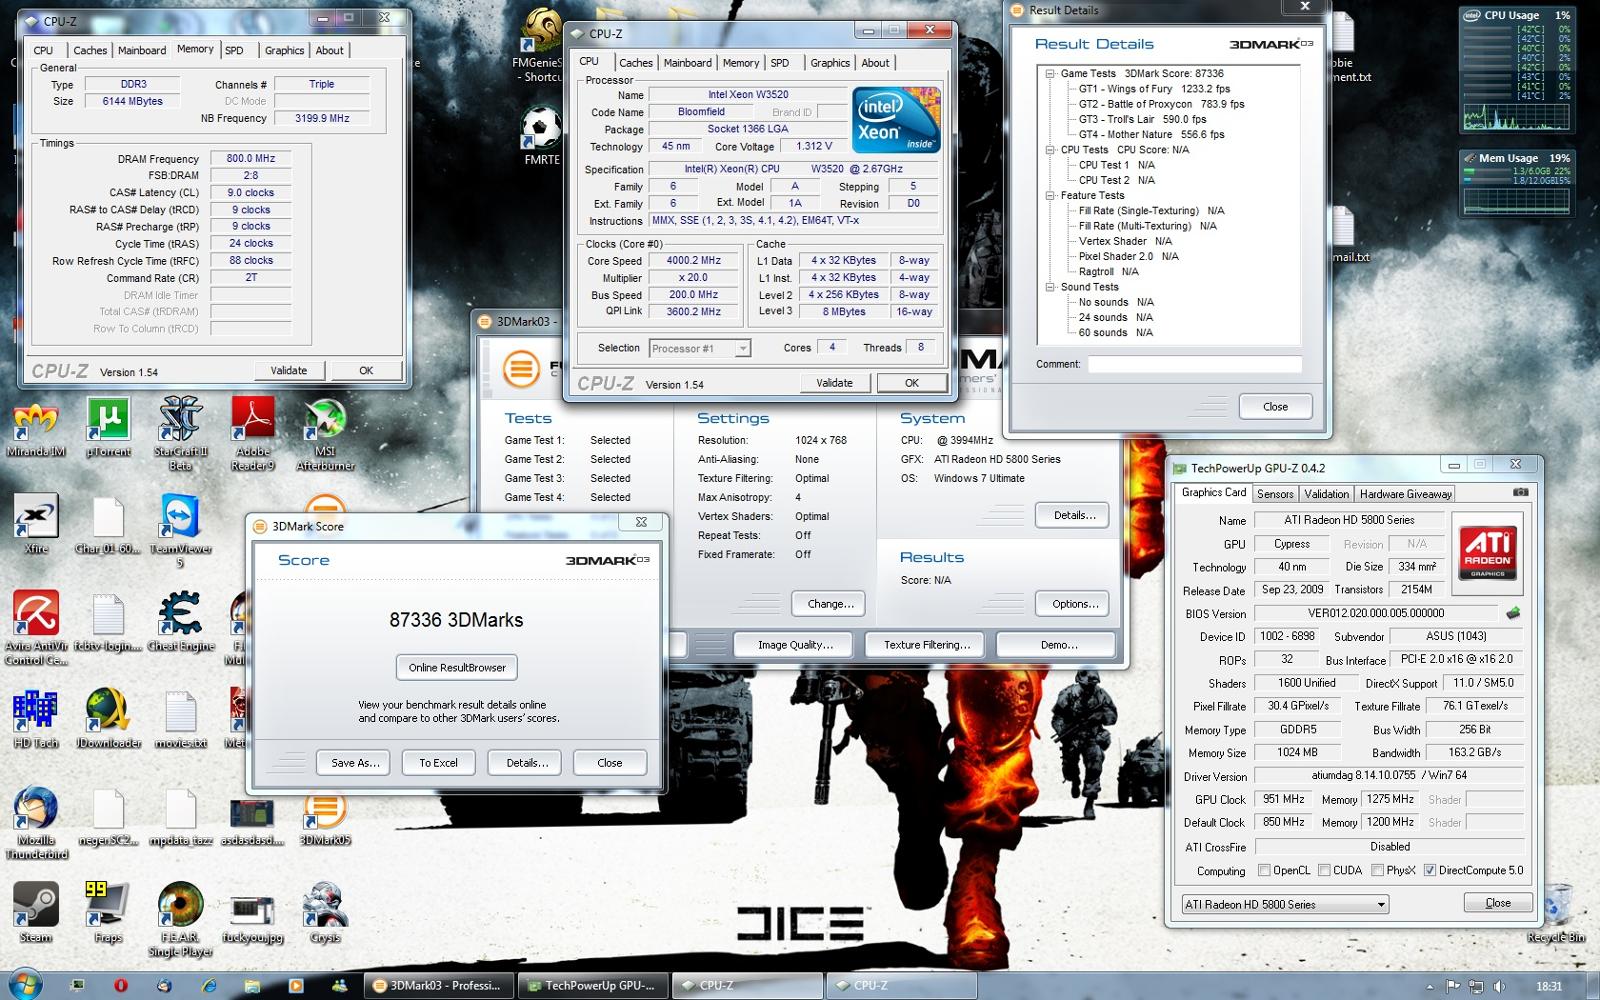Launch the TeamViewer 5 desktop shortcut
The width and height of the screenshot is (1600, 1000).
pos(181,530)
